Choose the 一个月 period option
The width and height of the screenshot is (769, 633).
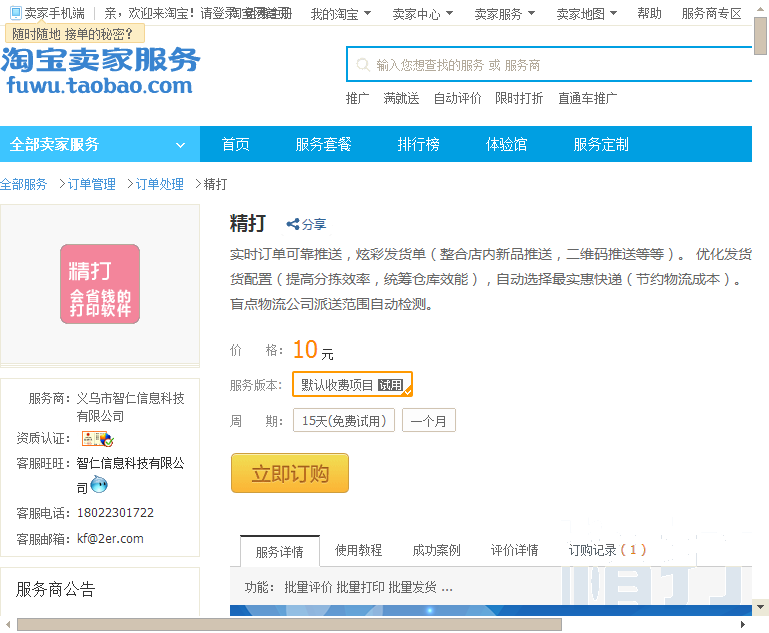[428, 421]
